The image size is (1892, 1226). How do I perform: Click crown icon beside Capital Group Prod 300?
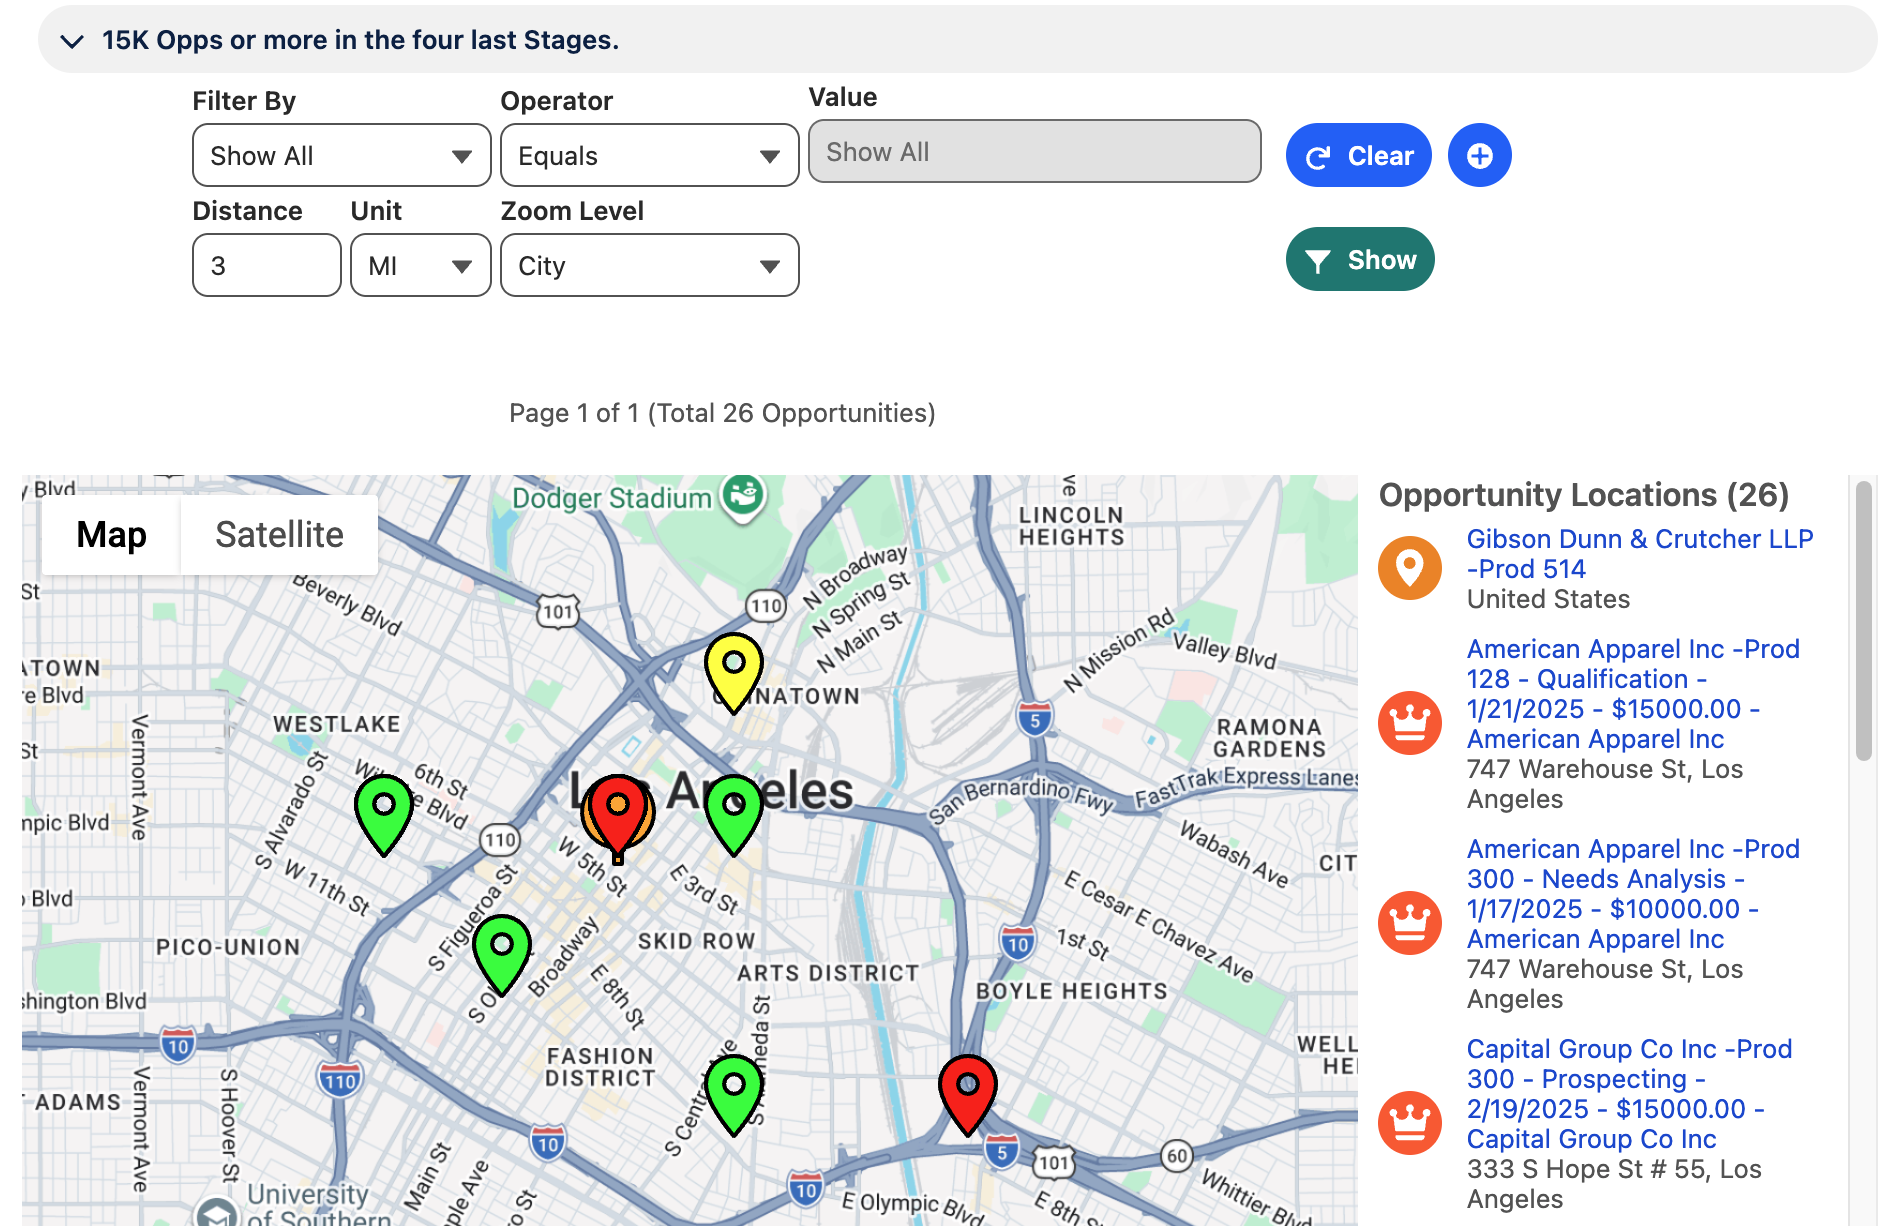(1409, 1123)
